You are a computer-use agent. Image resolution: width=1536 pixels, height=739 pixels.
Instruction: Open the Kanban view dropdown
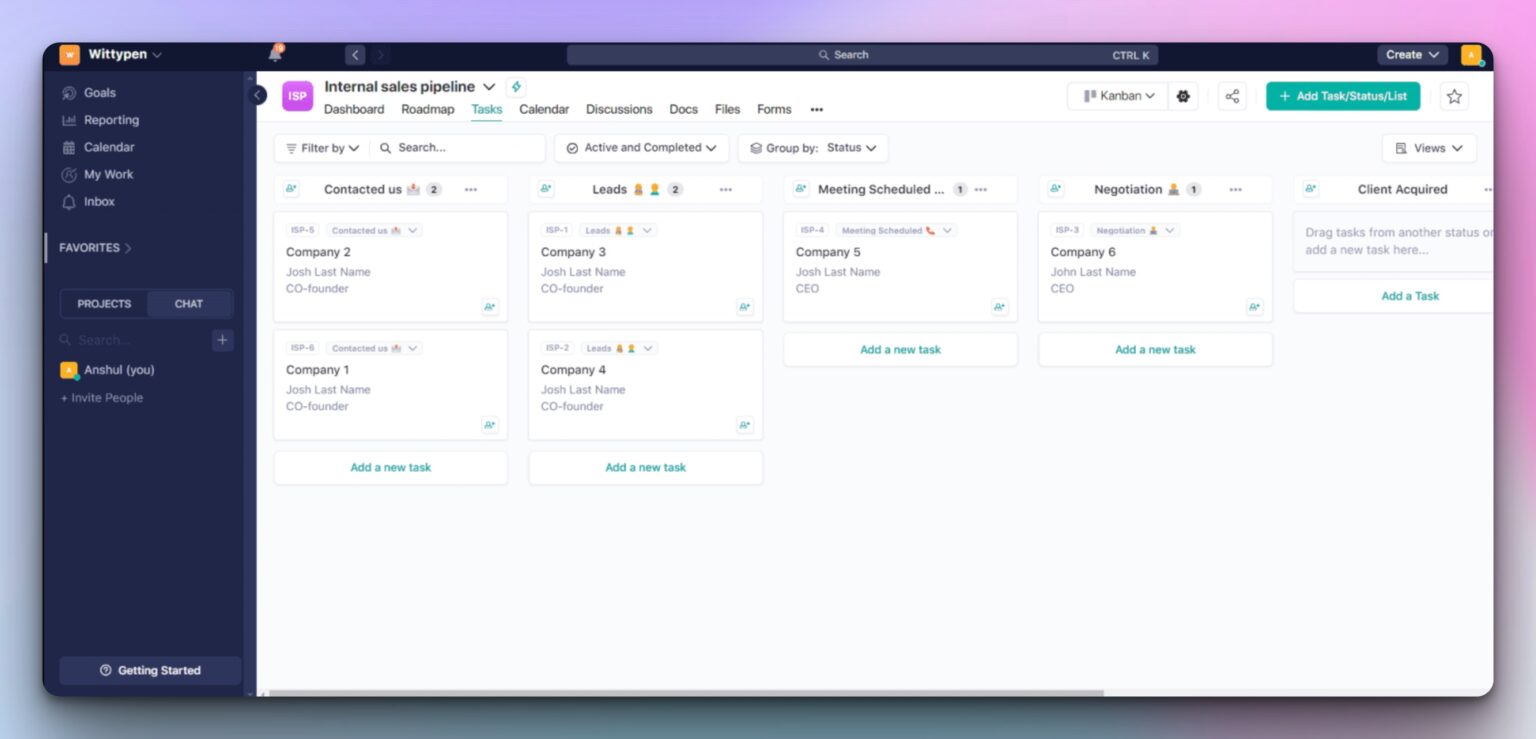pyautogui.click(x=1118, y=96)
